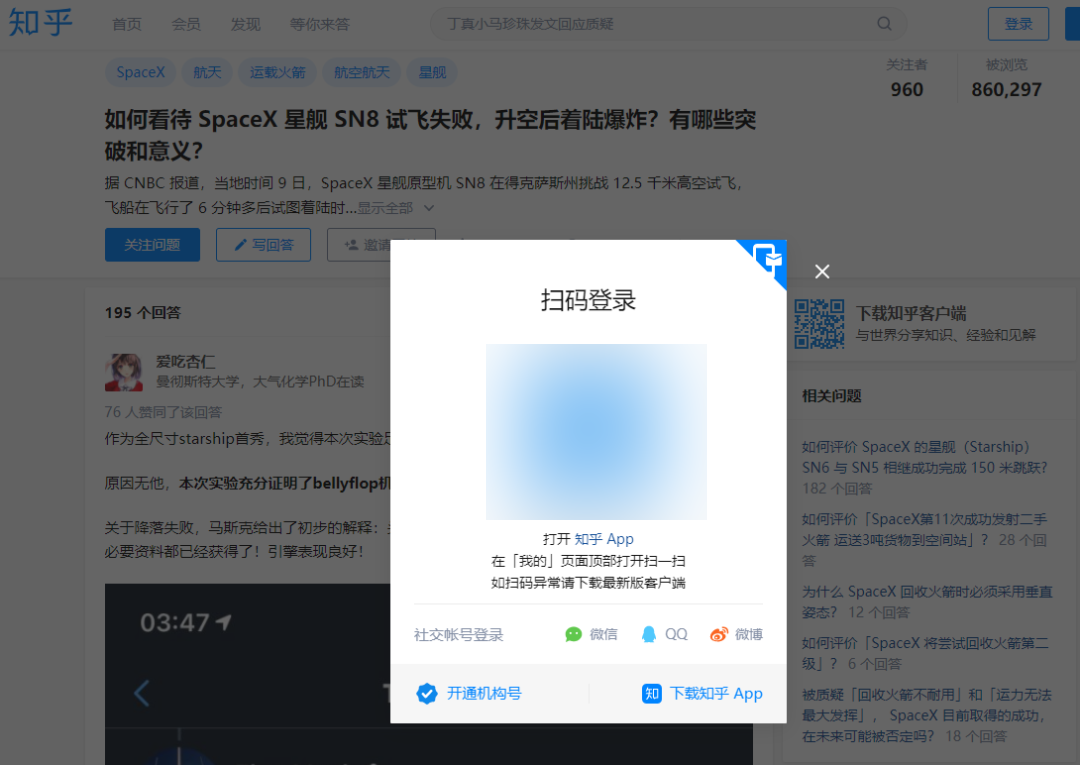Open the 会员 nav tab
Screen dimensions: 1080x765
(x=186, y=24)
